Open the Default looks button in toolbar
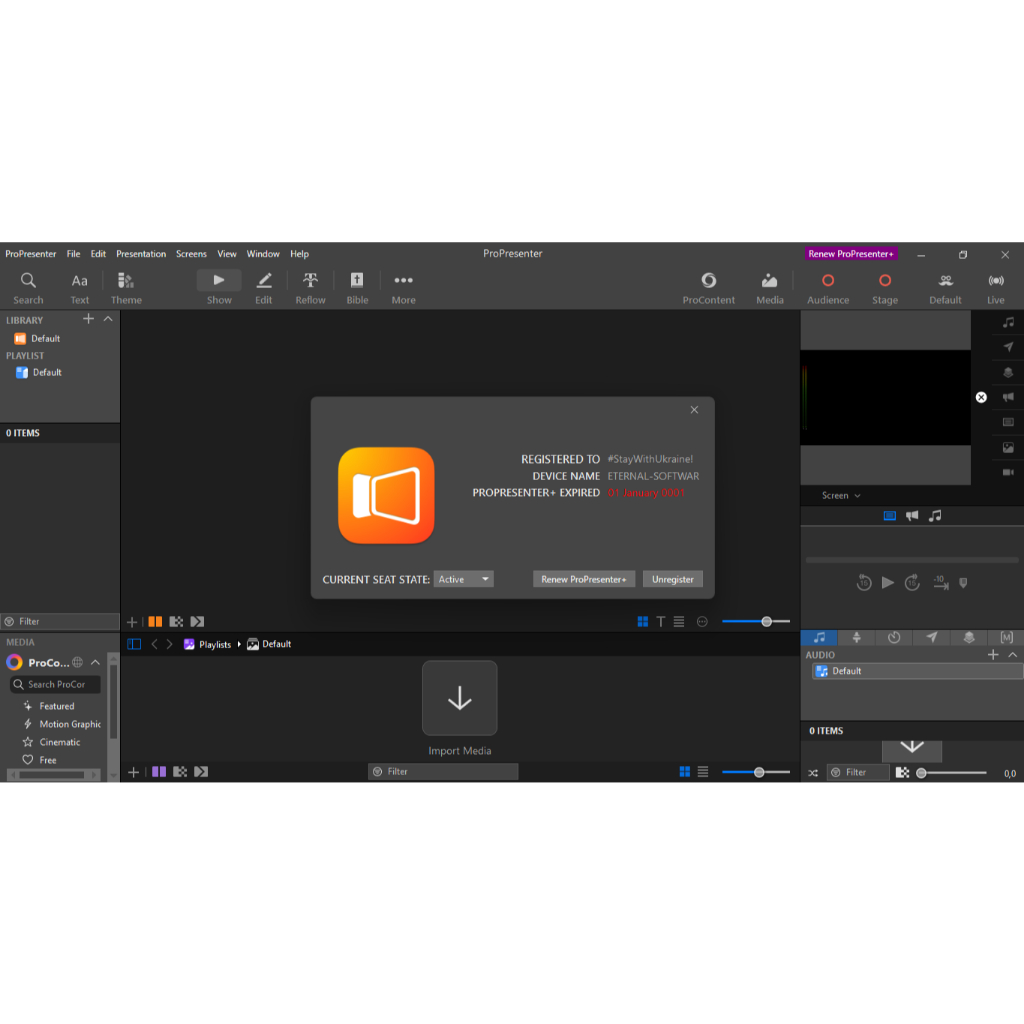The image size is (1024, 1024). (x=945, y=288)
